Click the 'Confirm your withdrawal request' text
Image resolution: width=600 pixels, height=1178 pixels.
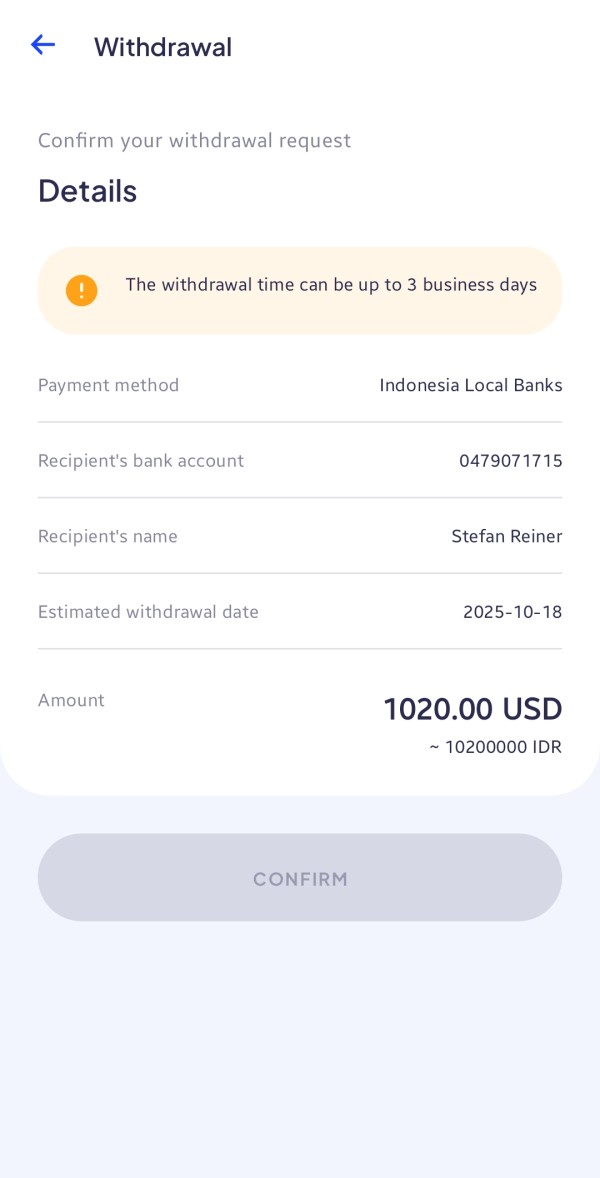pos(194,141)
